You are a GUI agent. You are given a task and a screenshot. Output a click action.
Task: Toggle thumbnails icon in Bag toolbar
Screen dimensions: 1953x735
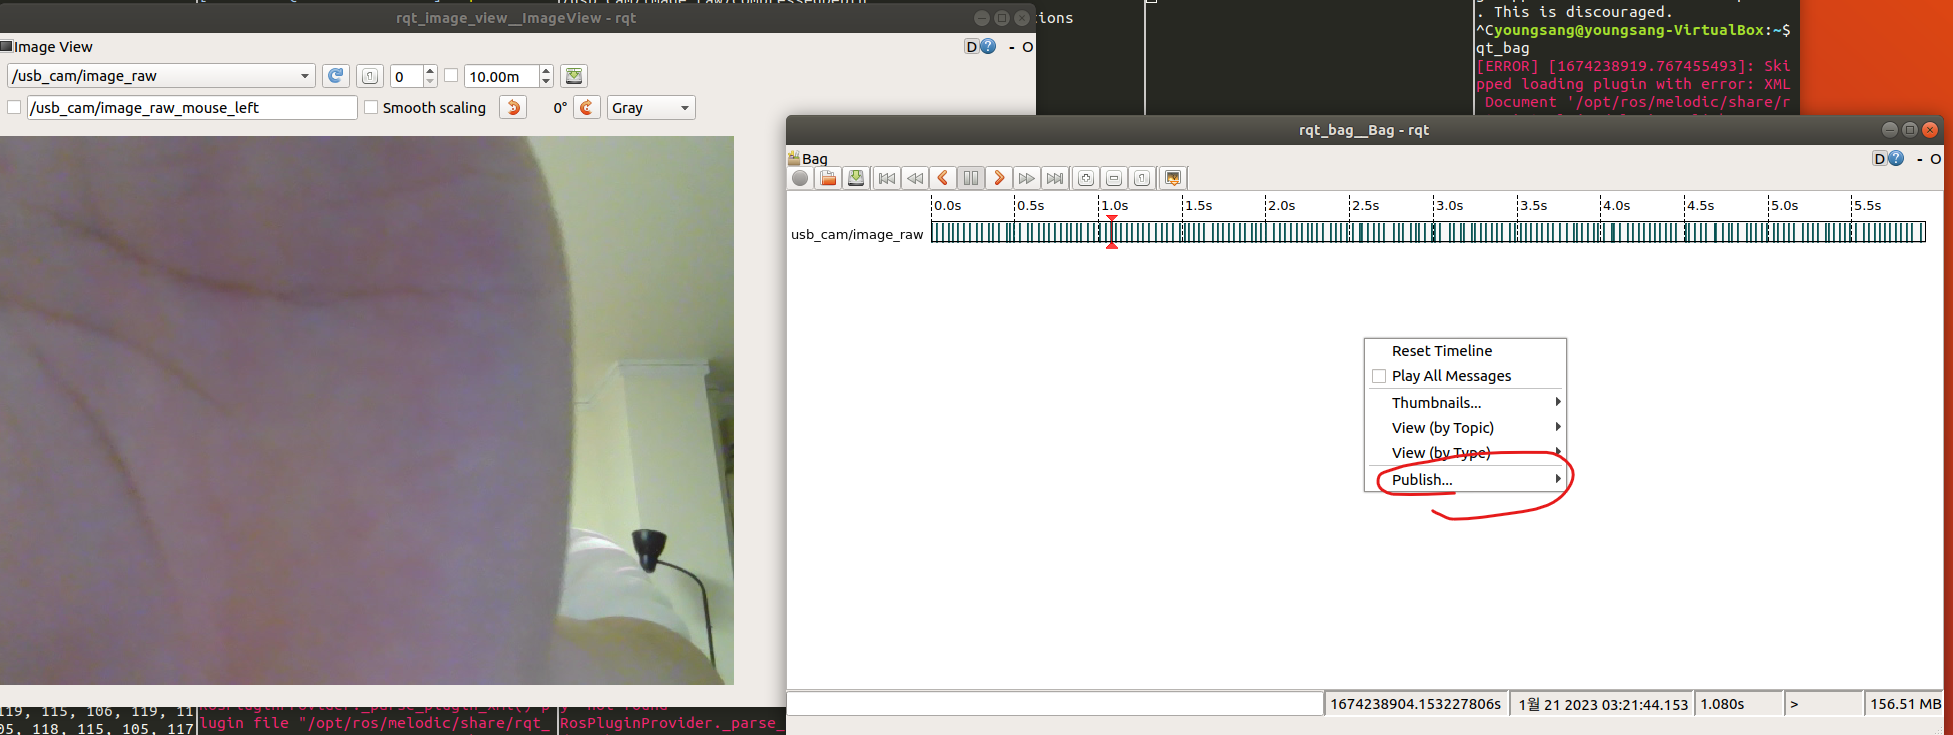pyautogui.click(x=1173, y=178)
